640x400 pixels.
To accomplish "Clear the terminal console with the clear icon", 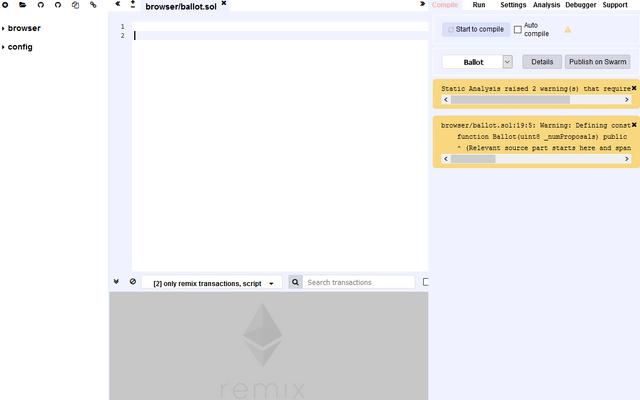I will (x=133, y=282).
